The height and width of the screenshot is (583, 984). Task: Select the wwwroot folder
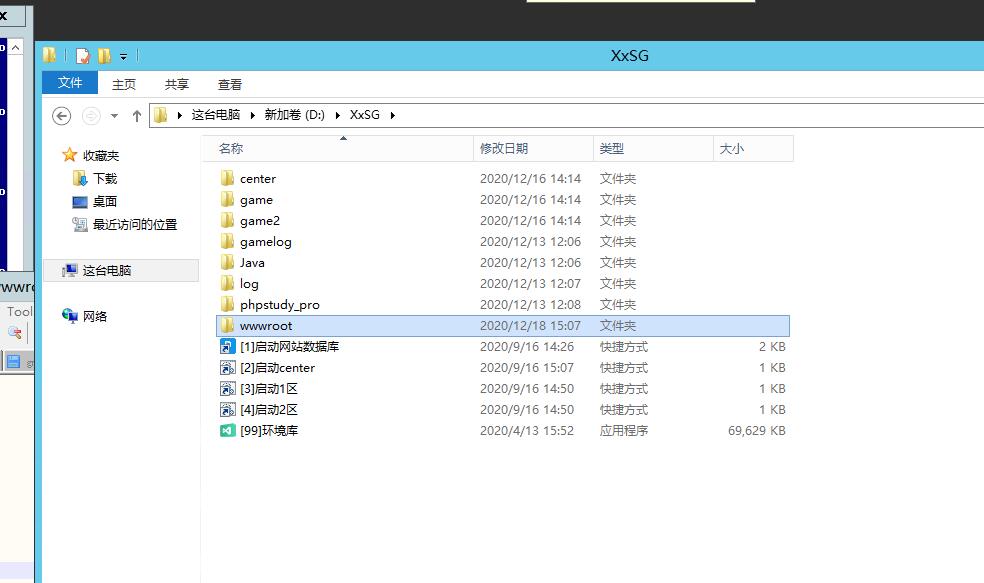click(266, 326)
